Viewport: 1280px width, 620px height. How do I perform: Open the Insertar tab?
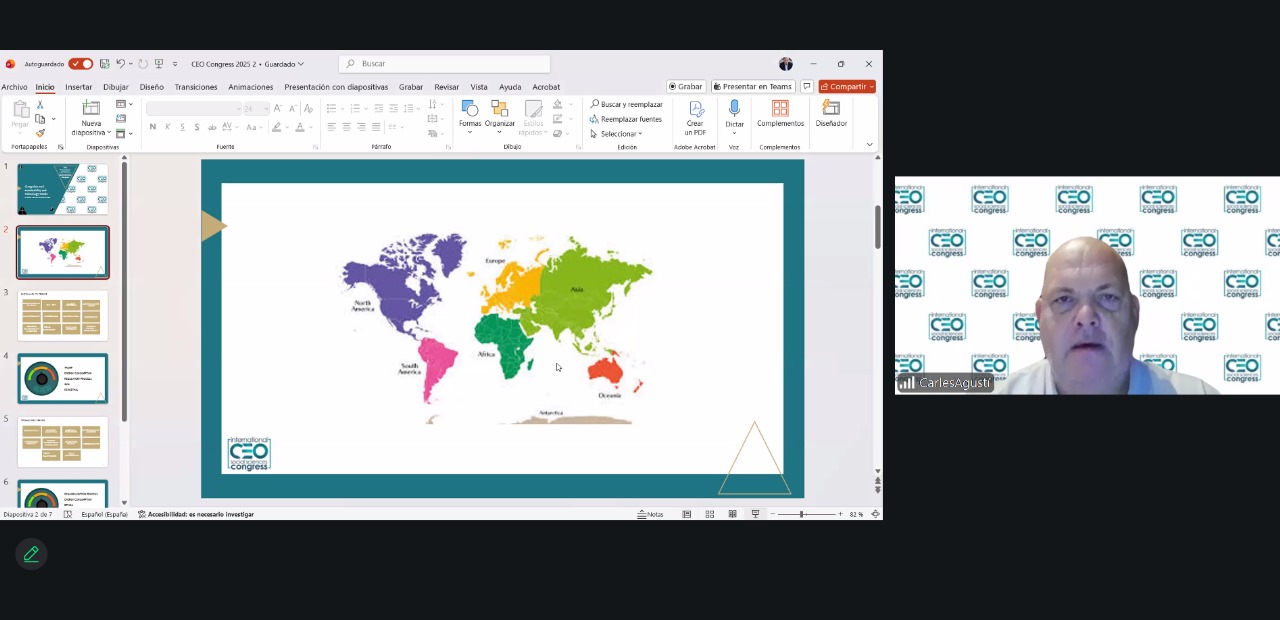(78, 87)
